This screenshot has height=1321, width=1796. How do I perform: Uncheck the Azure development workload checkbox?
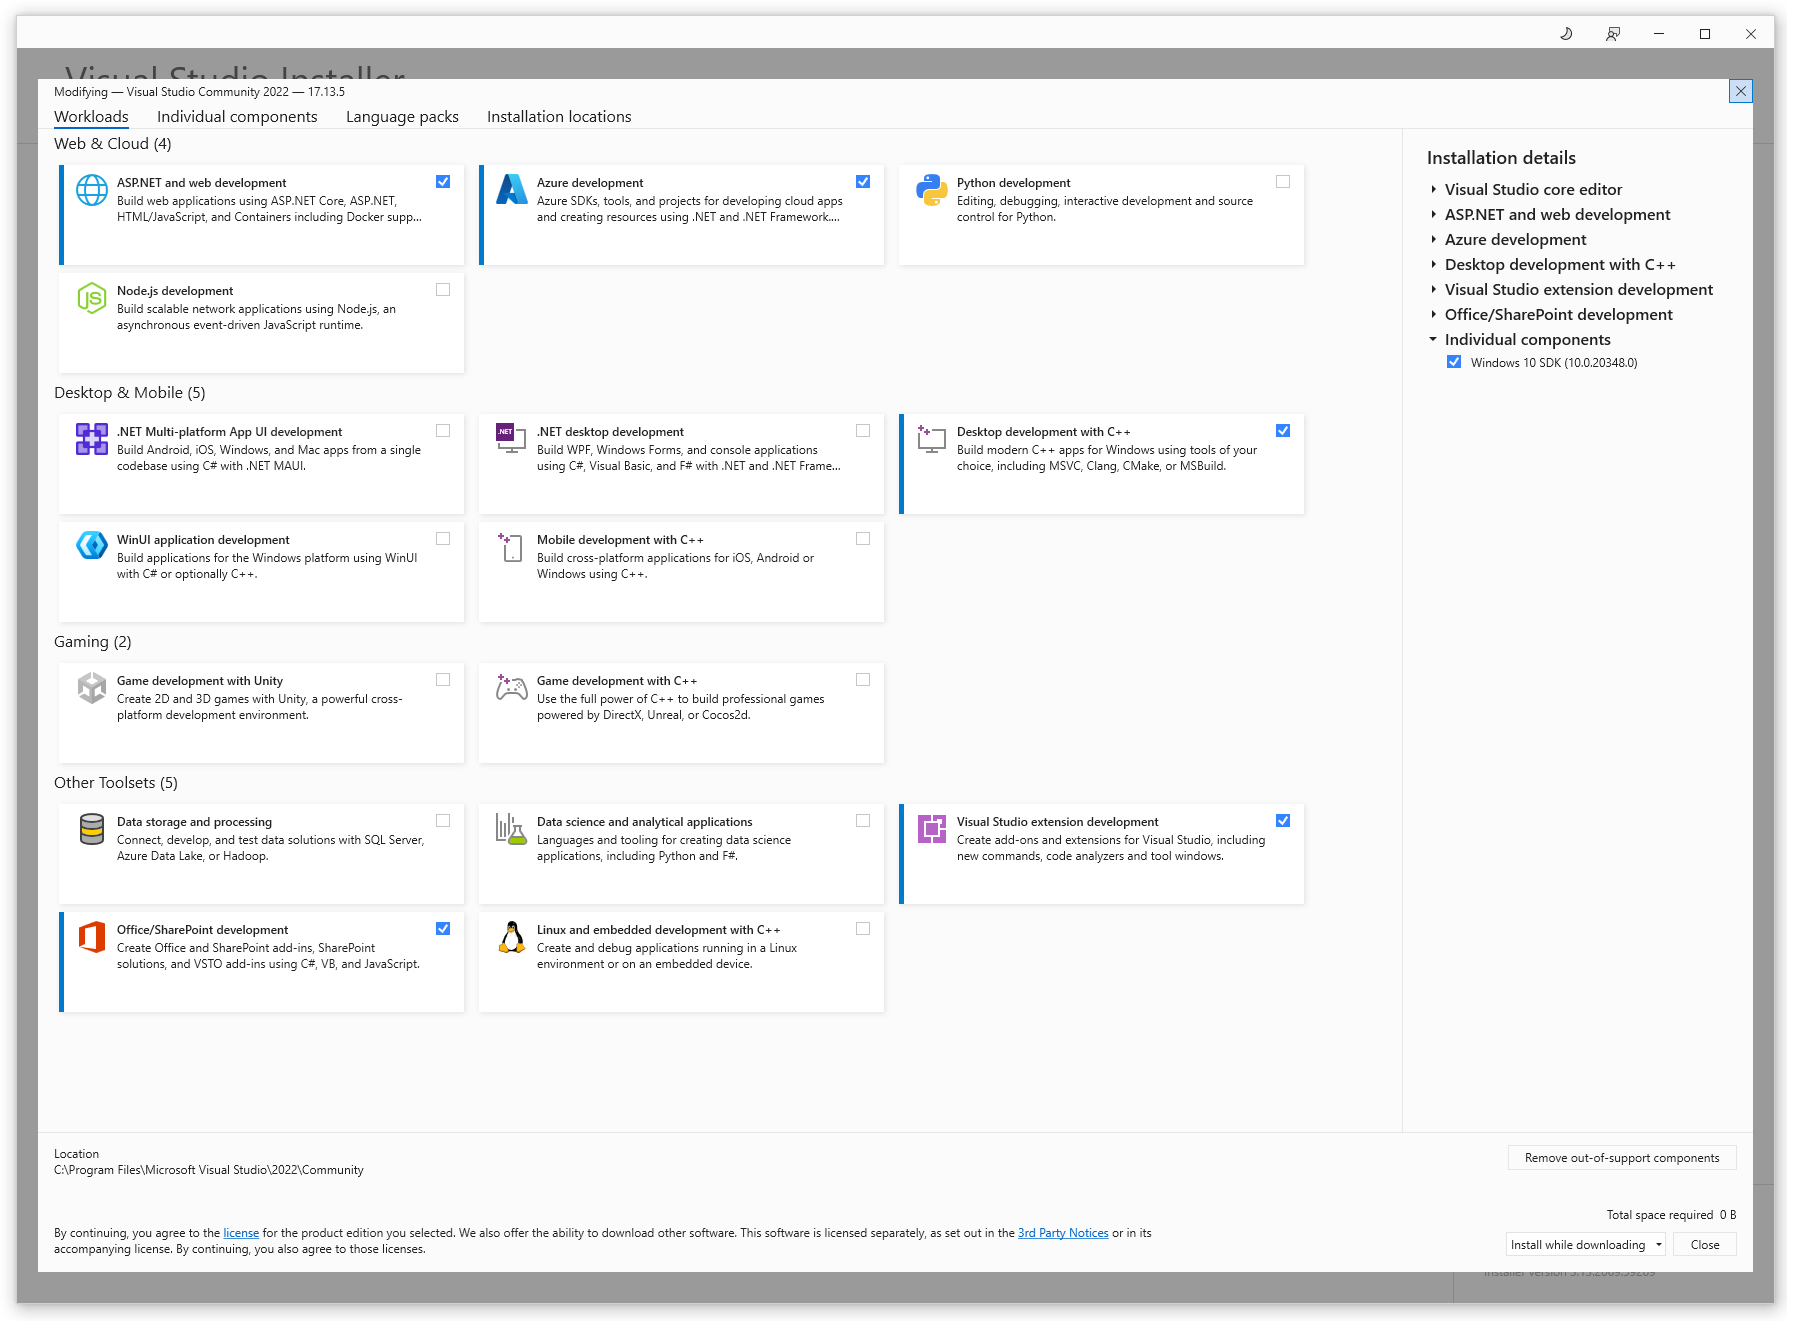(x=863, y=182)
